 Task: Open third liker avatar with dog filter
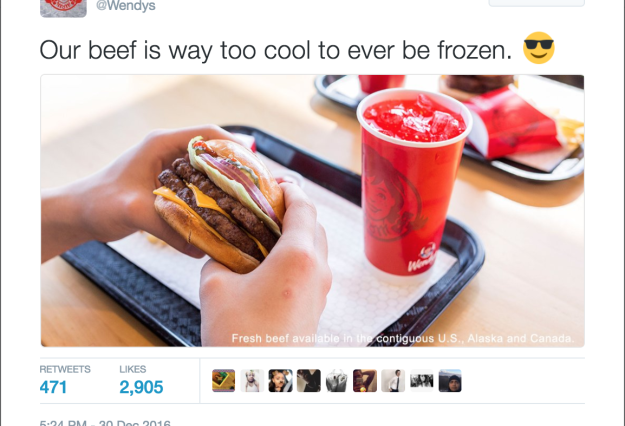280,381
